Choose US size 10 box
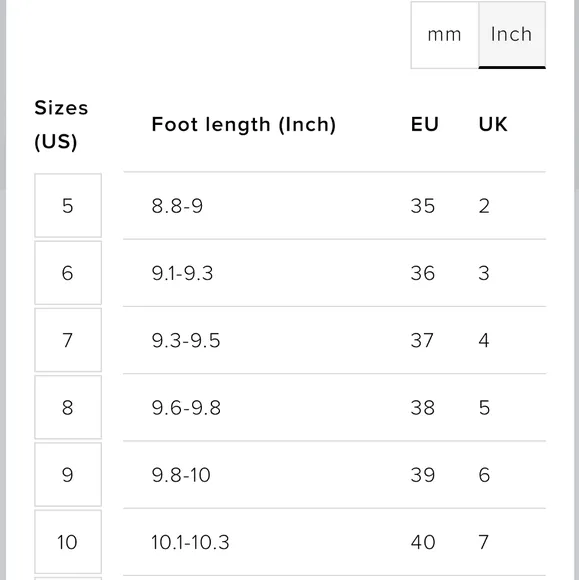The width and height of the screenshot is (579, 580). (x=68, y=542)
